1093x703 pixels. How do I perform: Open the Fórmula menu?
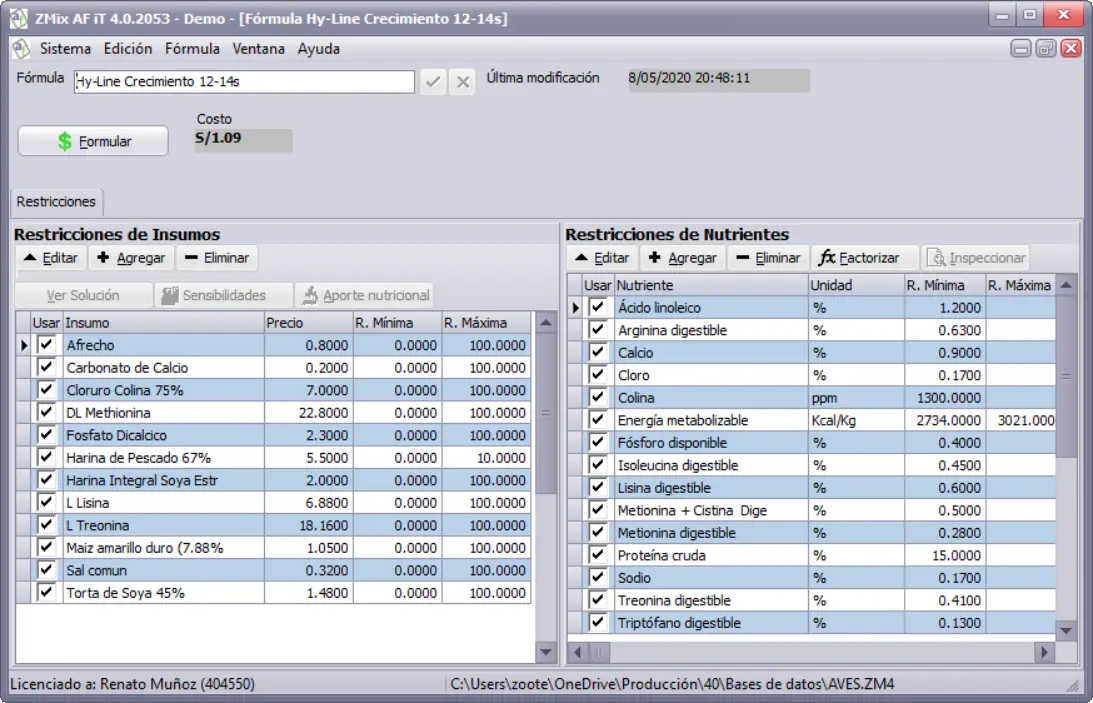tap(192, 49)
